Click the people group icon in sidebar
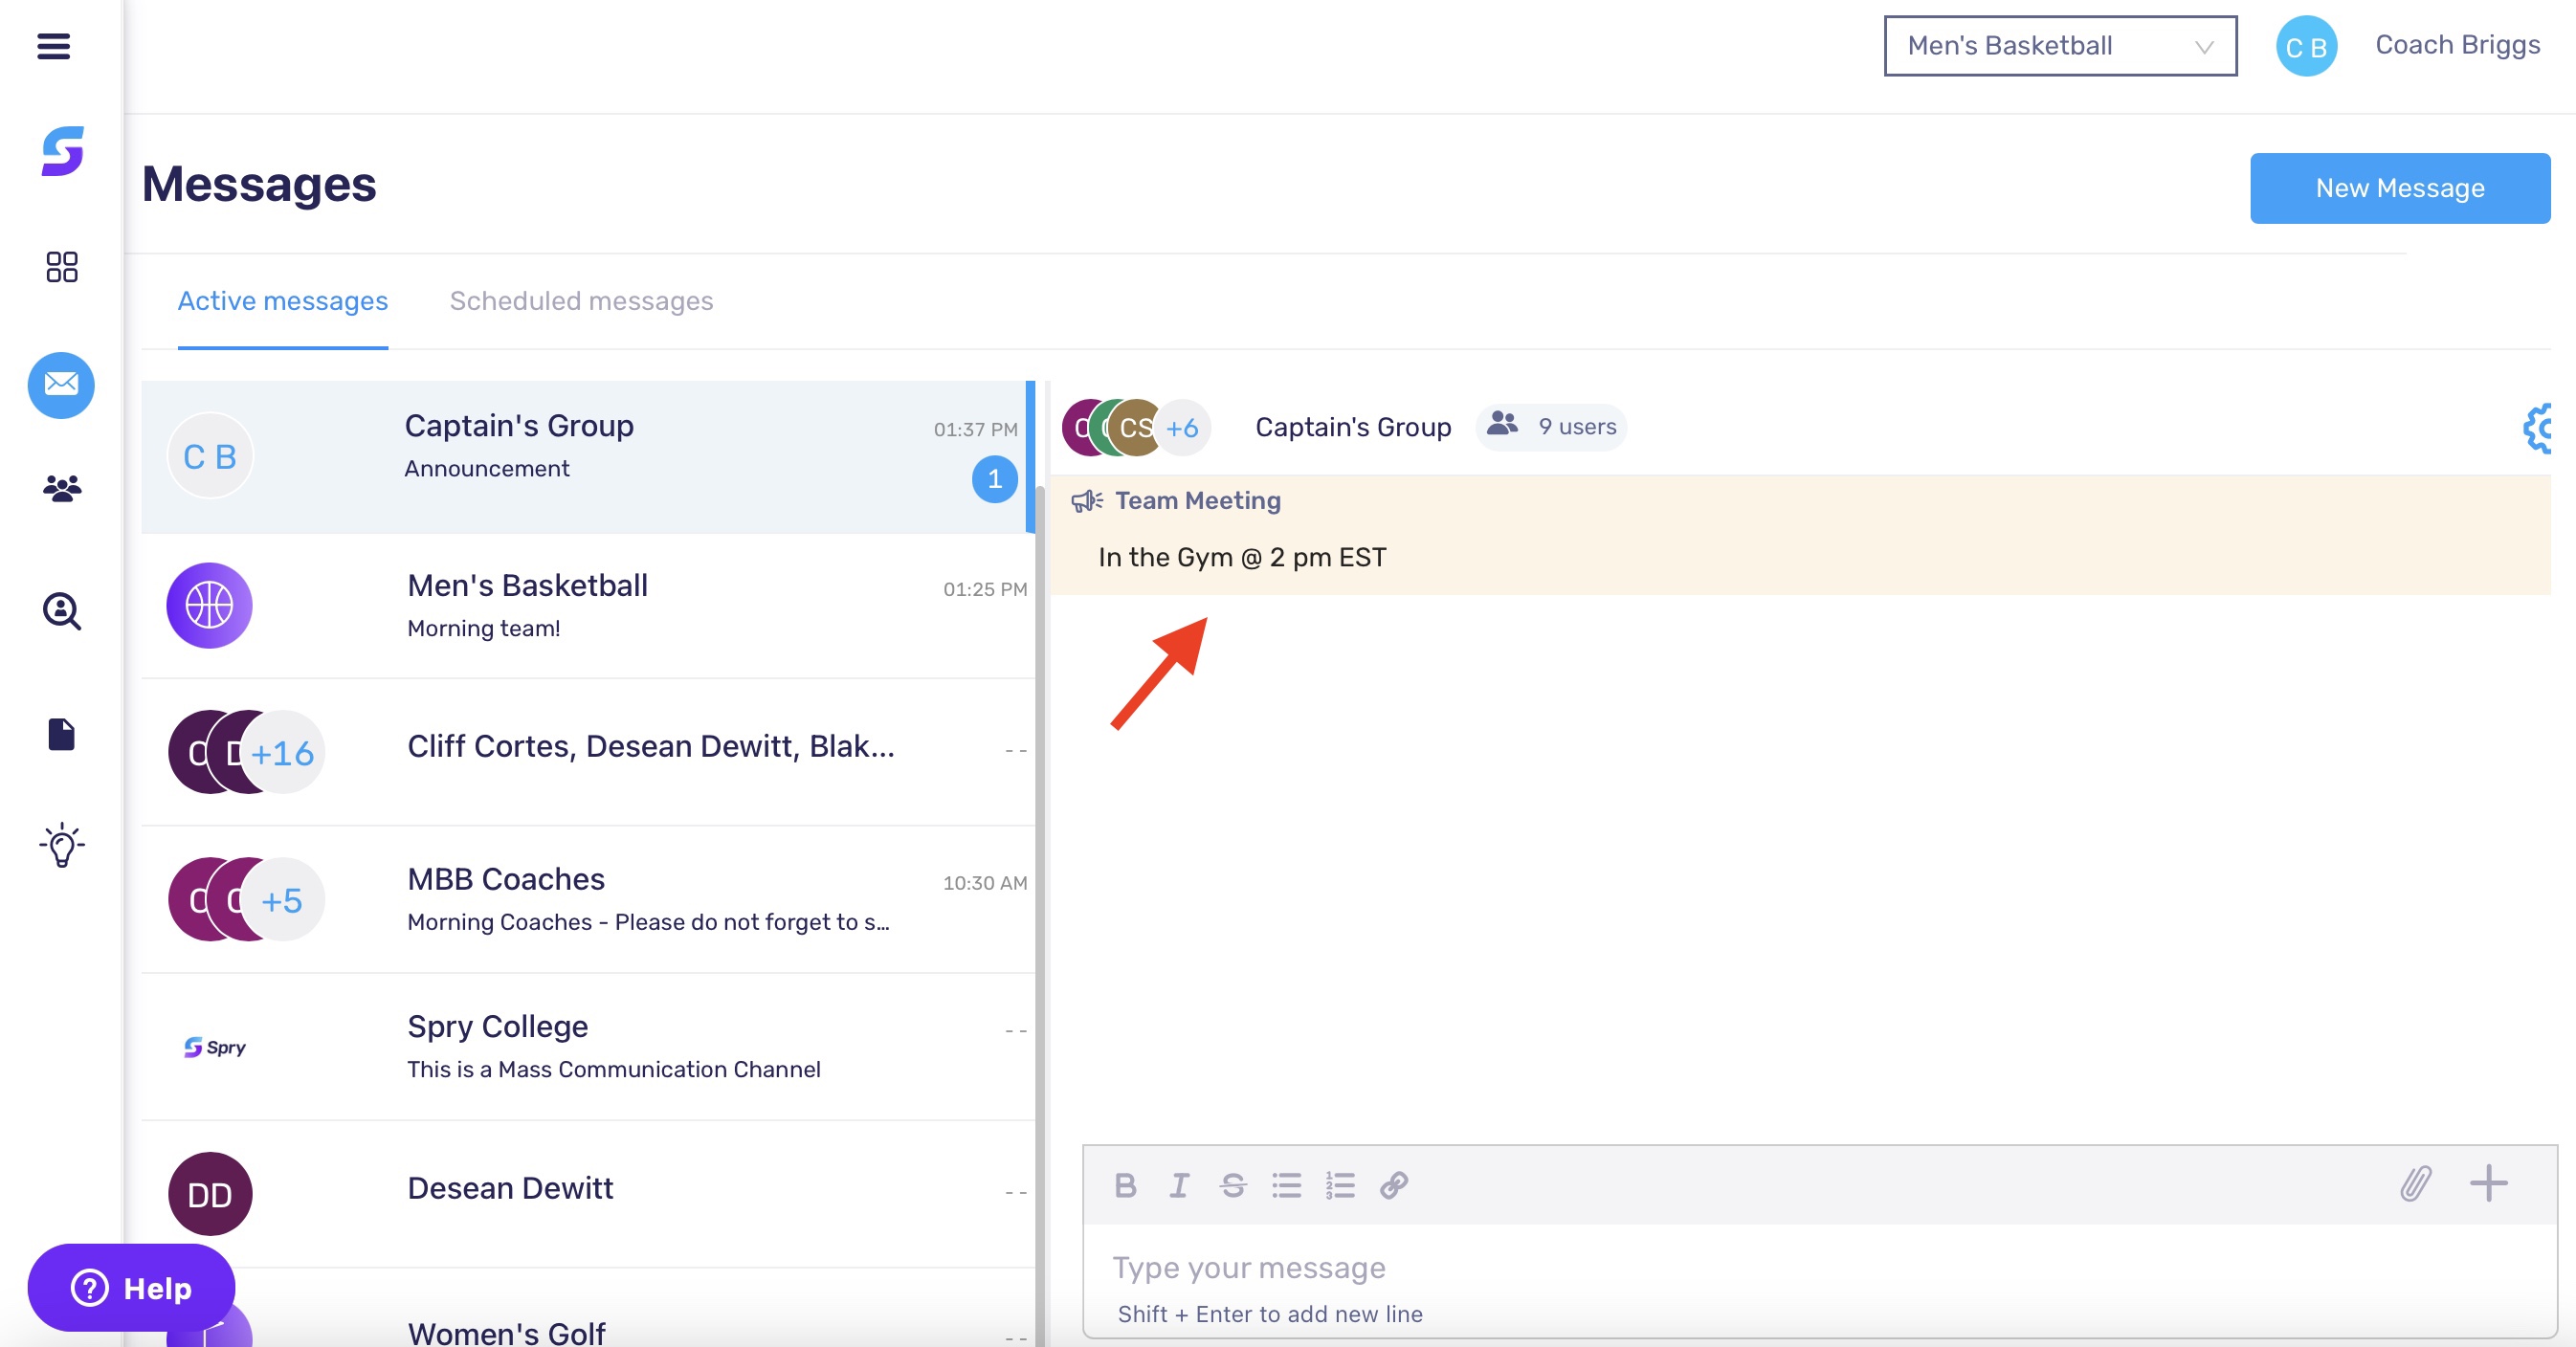The height and width of the screenshot is (1347, 2576). click(62, 488)
